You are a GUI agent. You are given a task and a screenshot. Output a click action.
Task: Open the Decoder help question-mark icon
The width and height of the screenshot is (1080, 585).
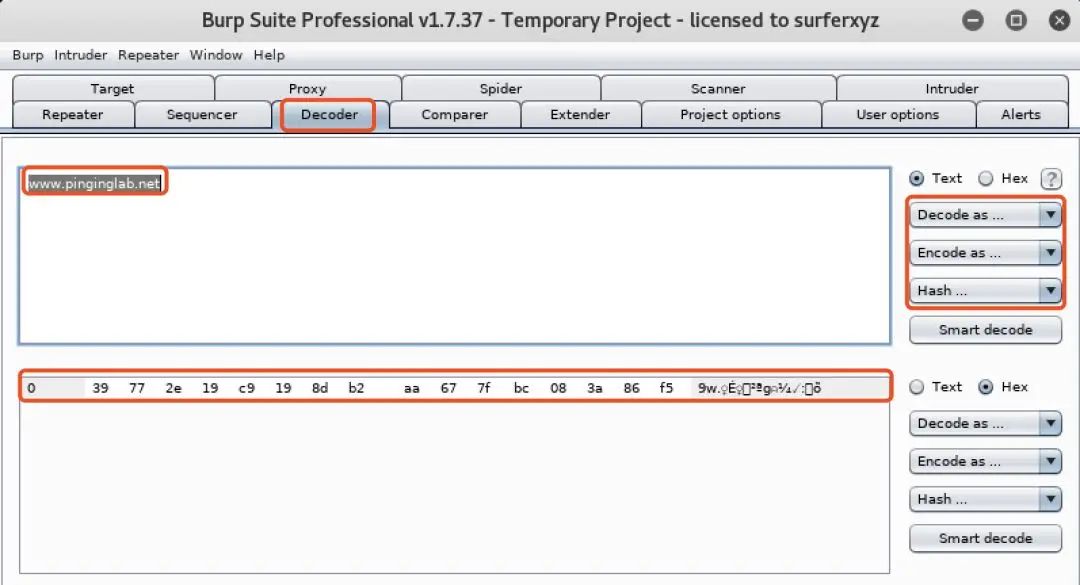pos(1050,178)
